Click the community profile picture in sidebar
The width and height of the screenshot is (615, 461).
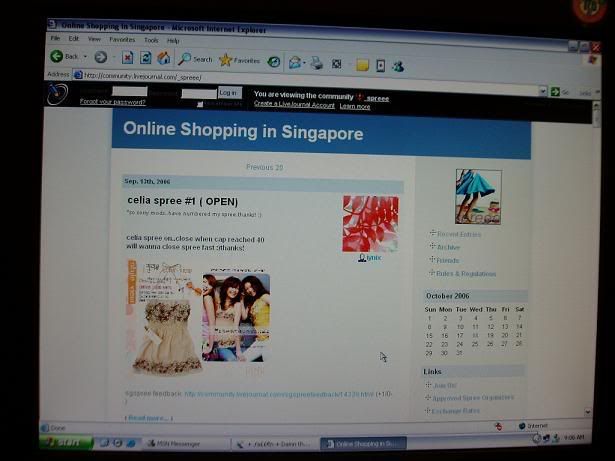click(479, 197)
